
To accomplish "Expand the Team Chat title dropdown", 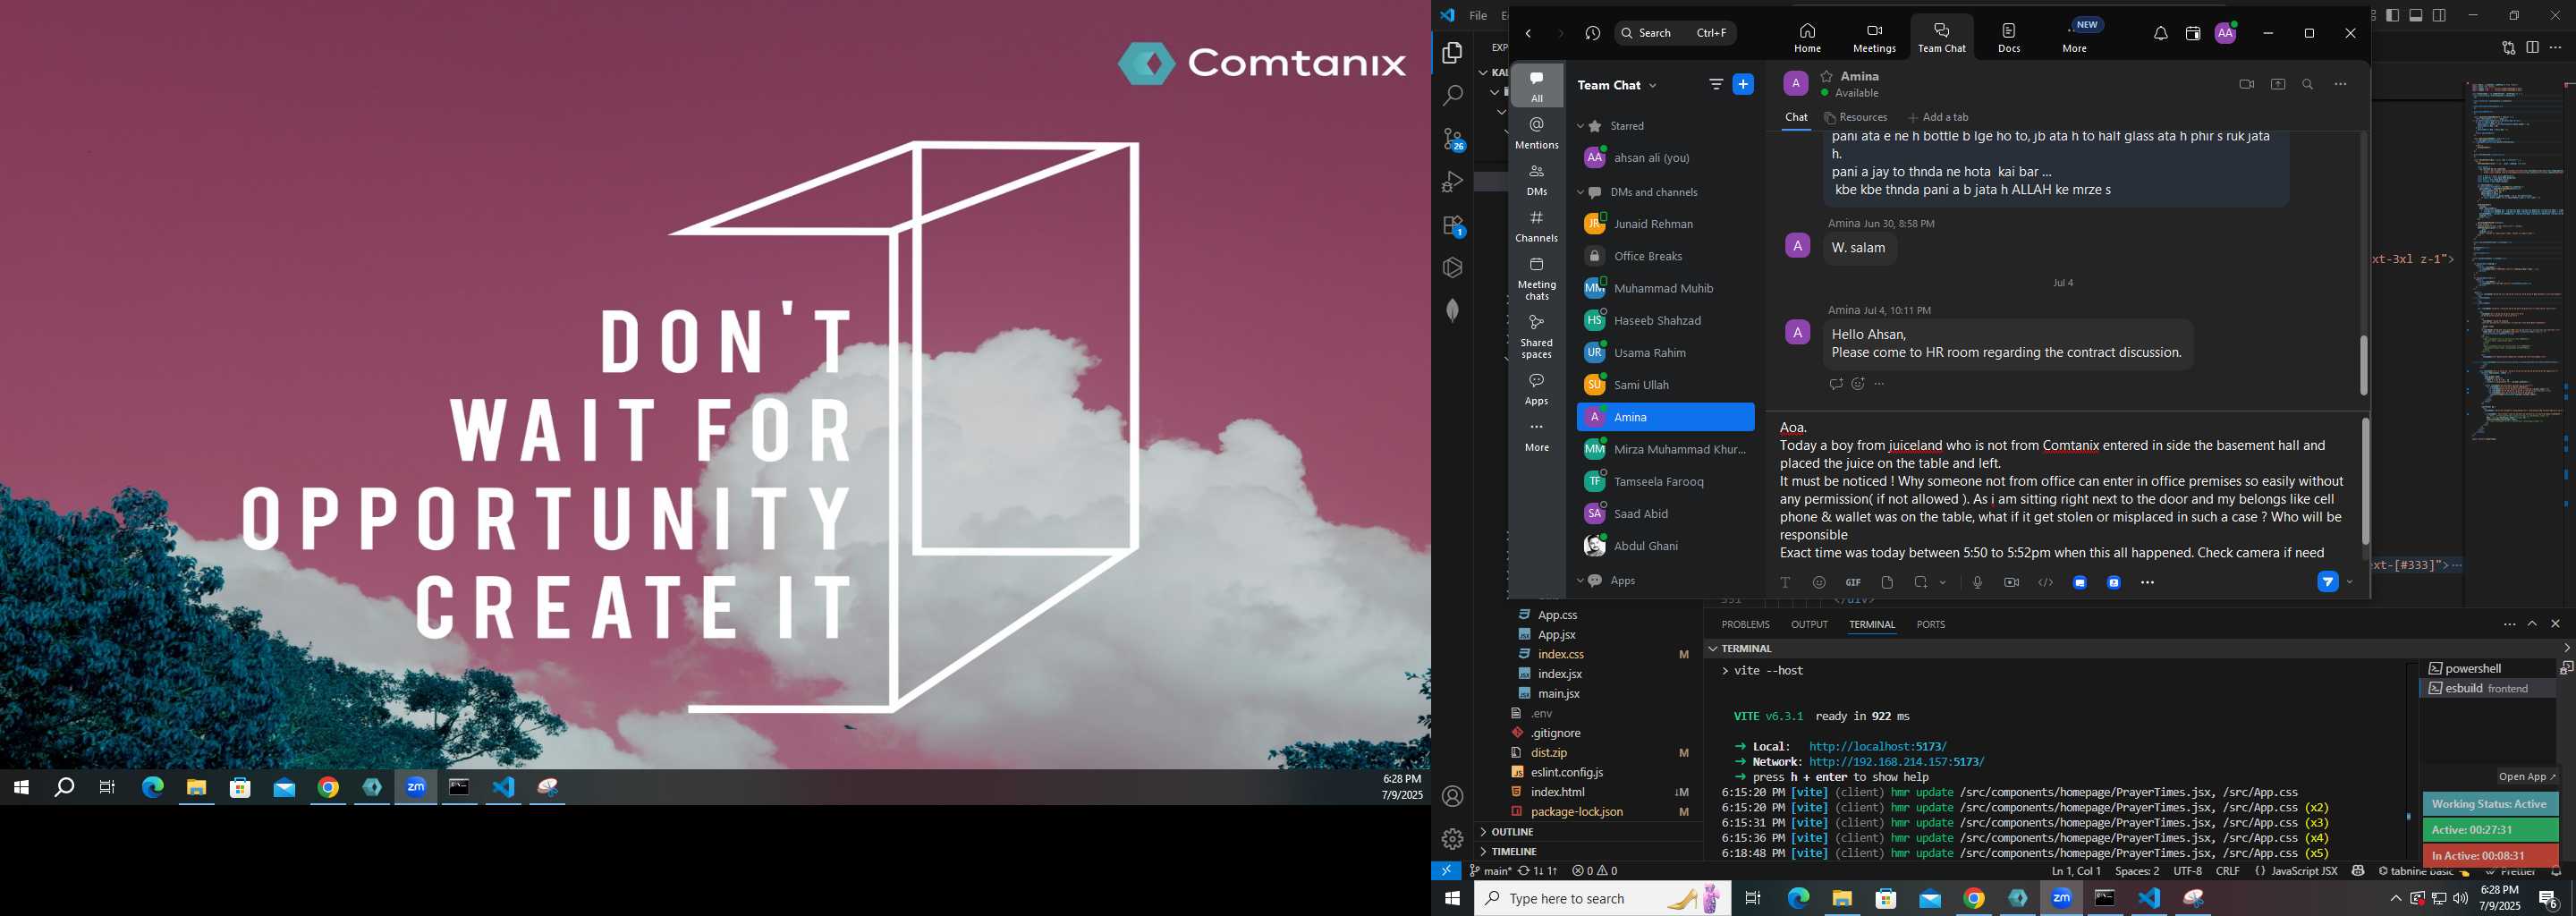I will [x=1653, y=86].
